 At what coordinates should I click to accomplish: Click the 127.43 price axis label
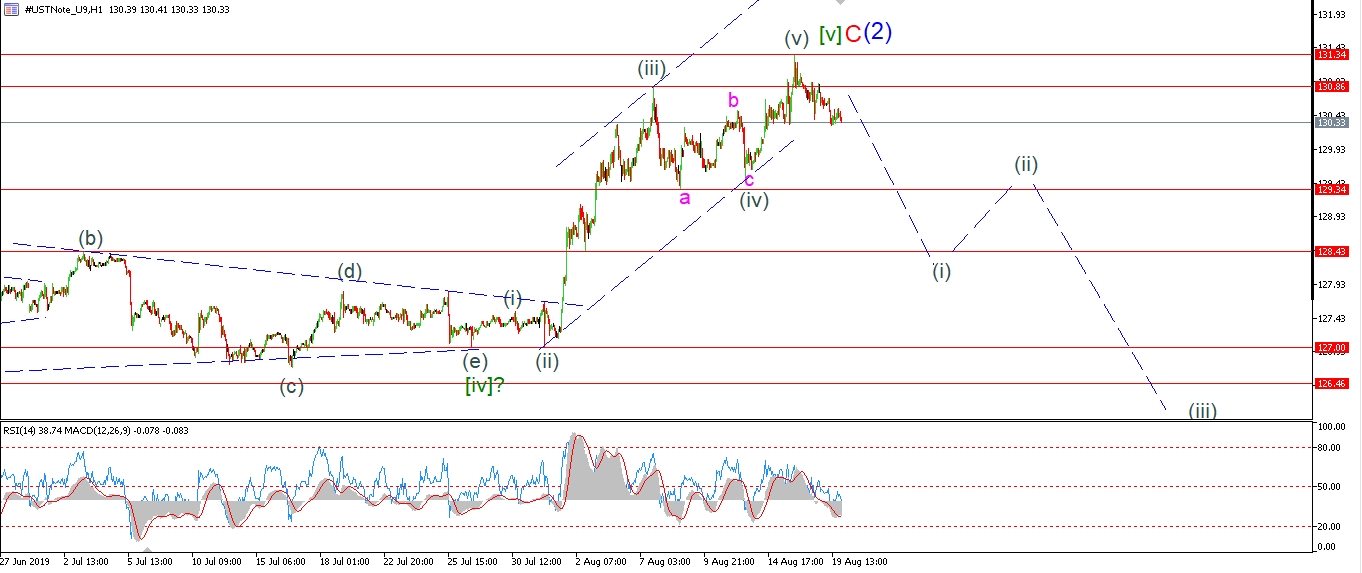1332,319
